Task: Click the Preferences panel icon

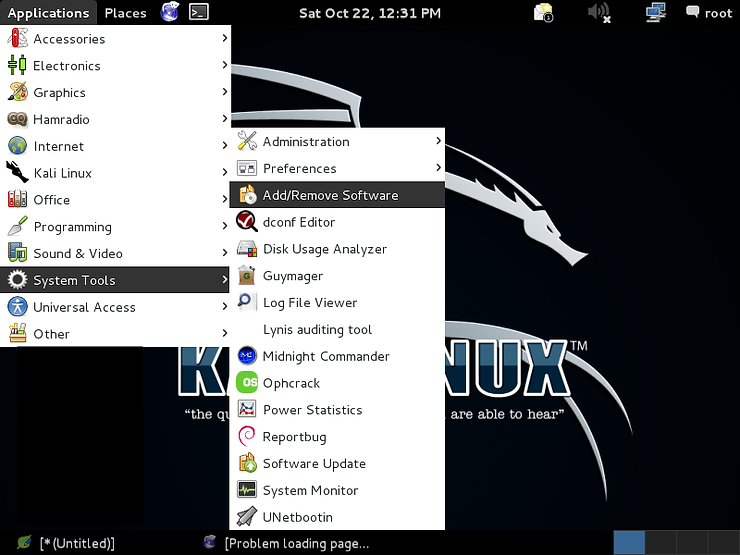Action: [x=247, y=168]
